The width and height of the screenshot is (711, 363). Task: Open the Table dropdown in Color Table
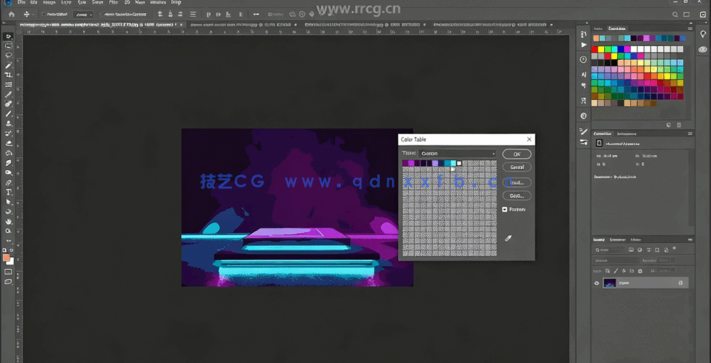[x=457, y=153]
